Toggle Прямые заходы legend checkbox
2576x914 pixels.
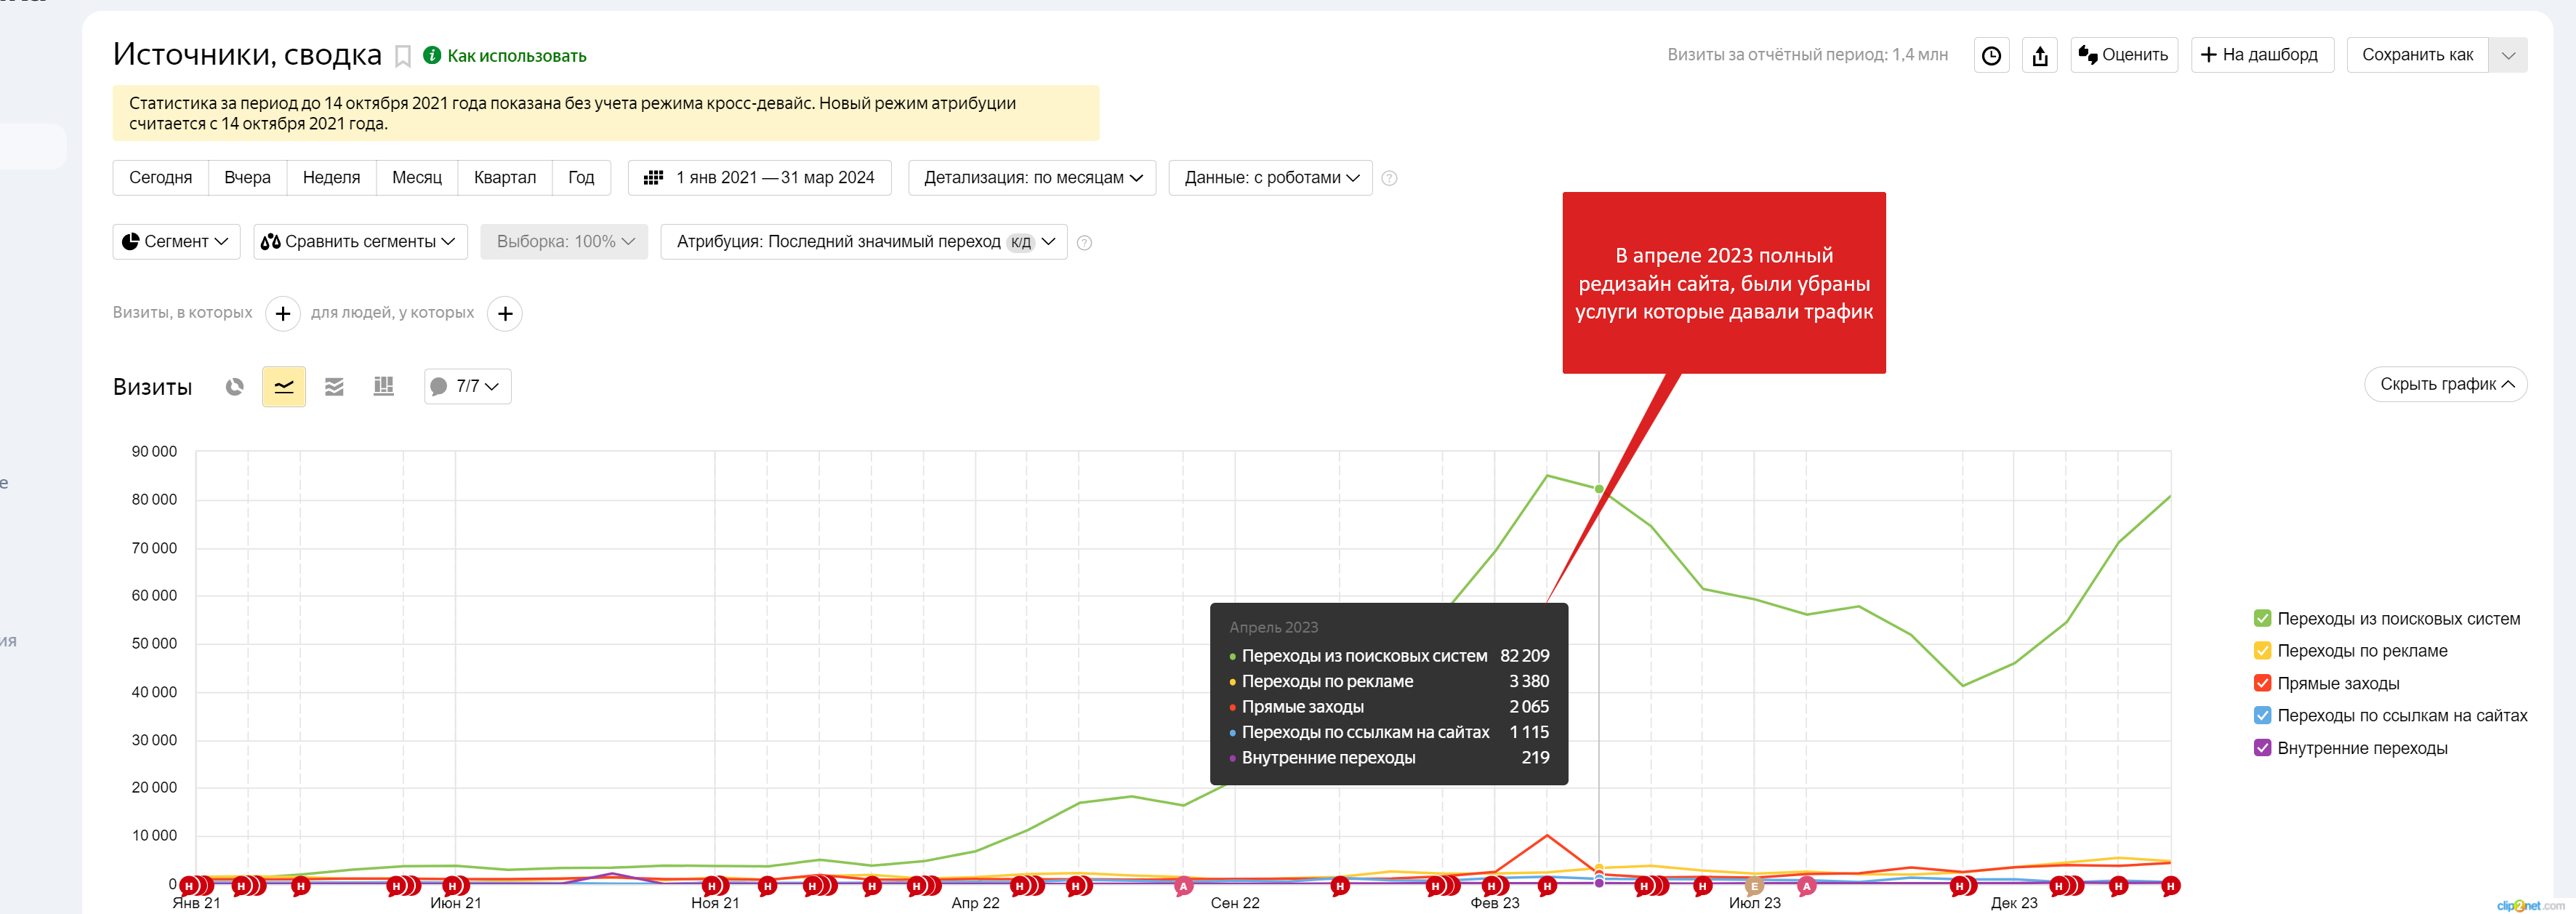(x=2262, y=683)
